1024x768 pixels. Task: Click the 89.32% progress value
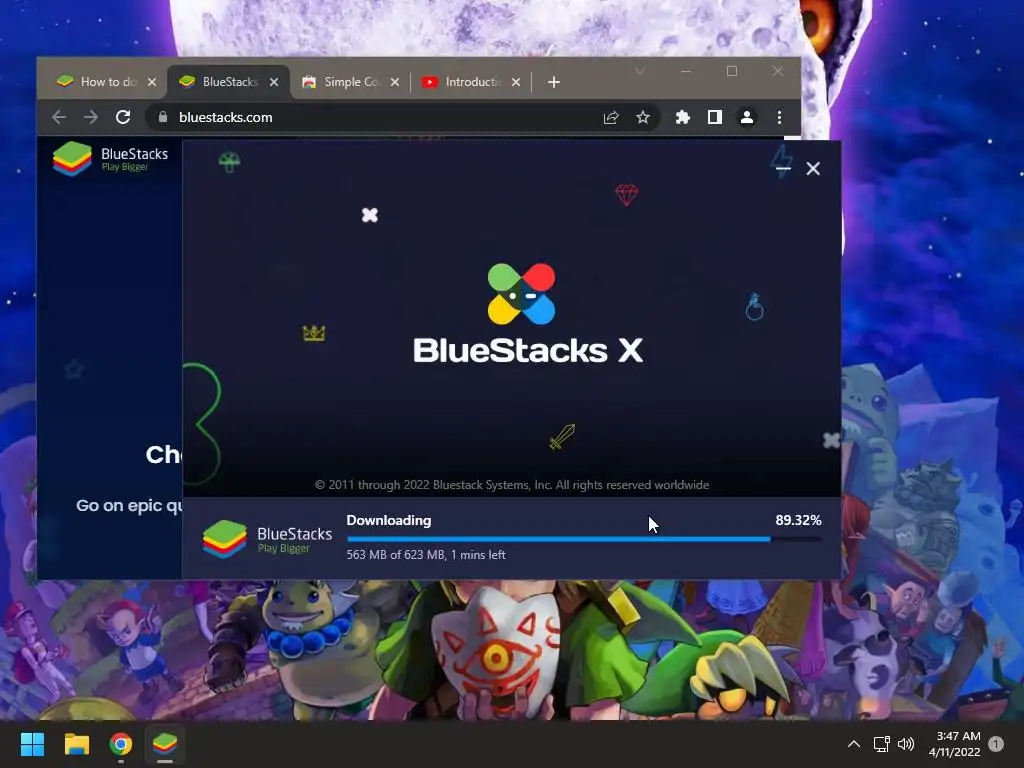coord(798,520)
